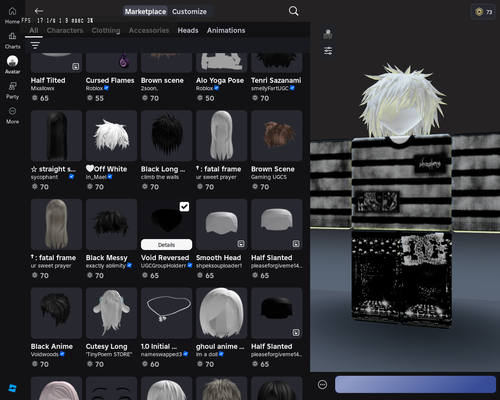Click the Tenri Sazanami item title
The width and height of the screenshot is (500, 400).
pos(276,80)
